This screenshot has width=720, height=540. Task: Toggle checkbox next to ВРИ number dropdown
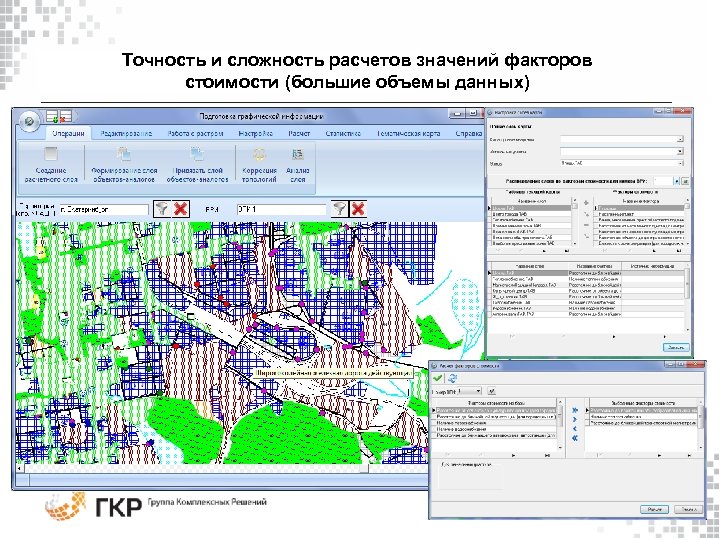[x=492, y=391]
